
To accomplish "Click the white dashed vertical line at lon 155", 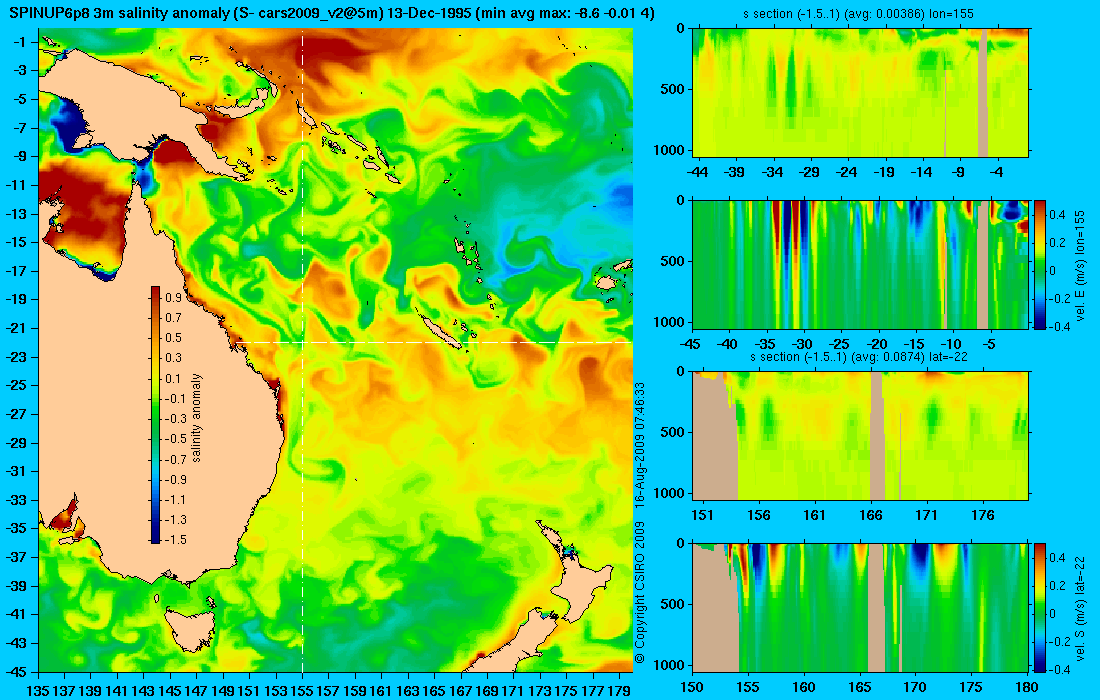I will [x=302, y=350].
